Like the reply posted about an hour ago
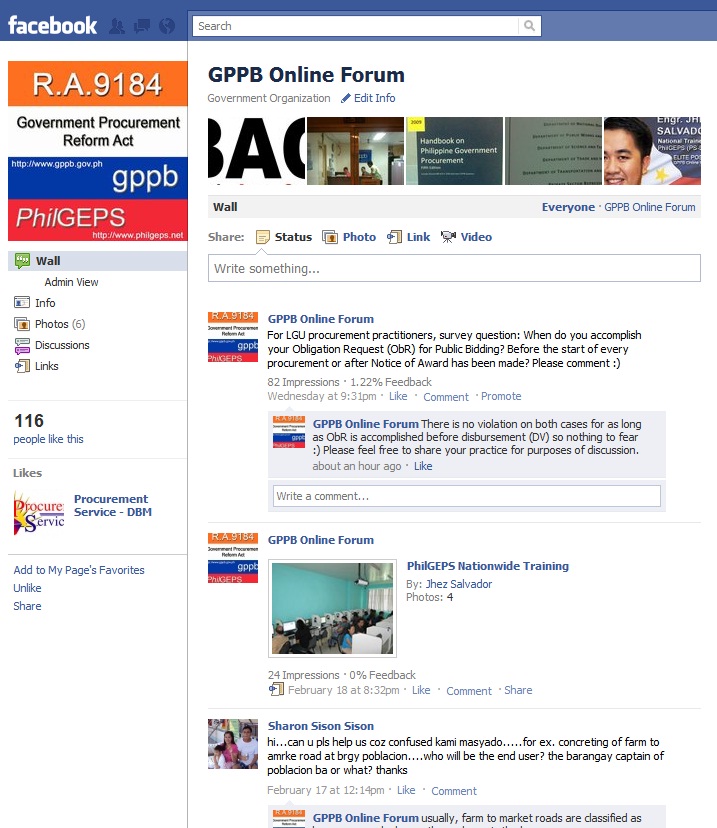The image size is (717, 828). click(423, 466)
